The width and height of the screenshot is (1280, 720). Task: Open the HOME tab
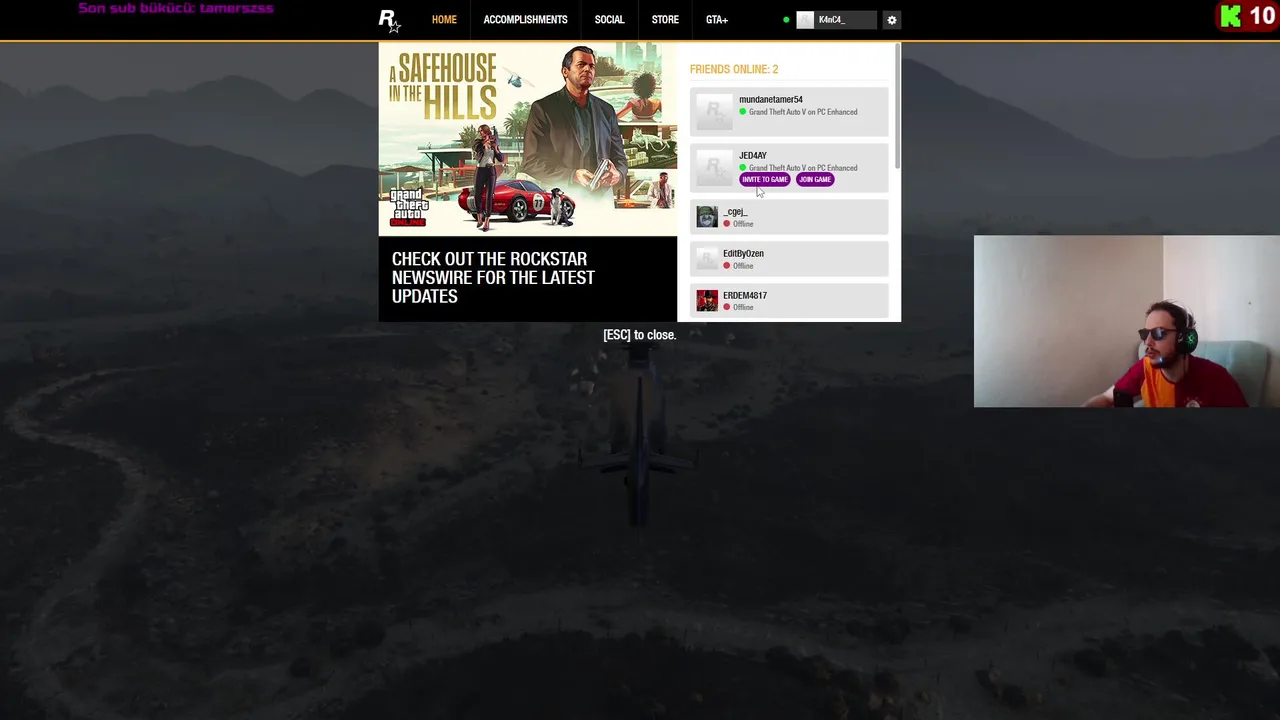[444, 20]
